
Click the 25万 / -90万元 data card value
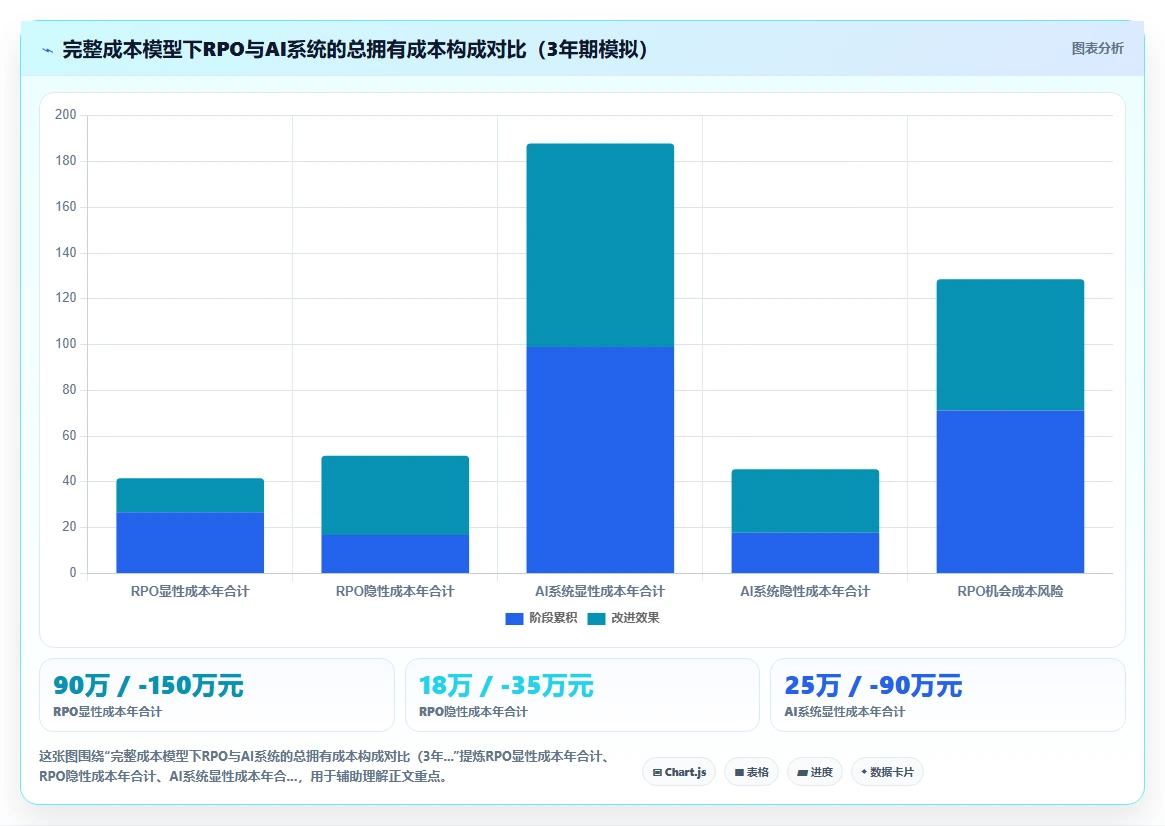[x=873, y=685]
